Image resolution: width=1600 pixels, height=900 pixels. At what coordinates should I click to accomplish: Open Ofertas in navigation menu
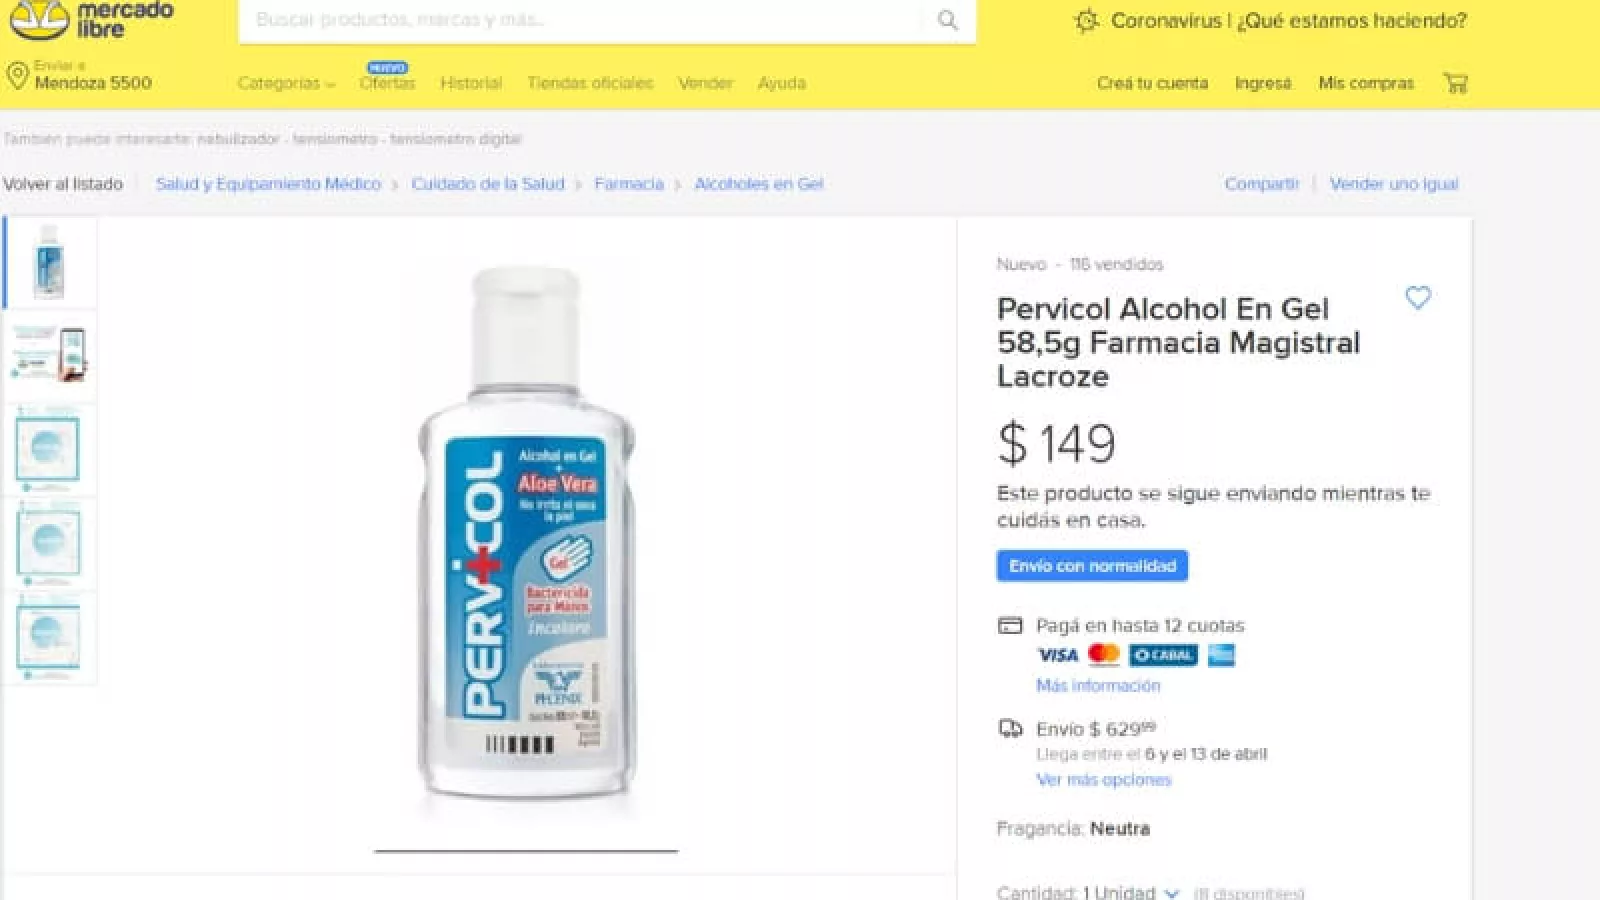tap(387, 83)
